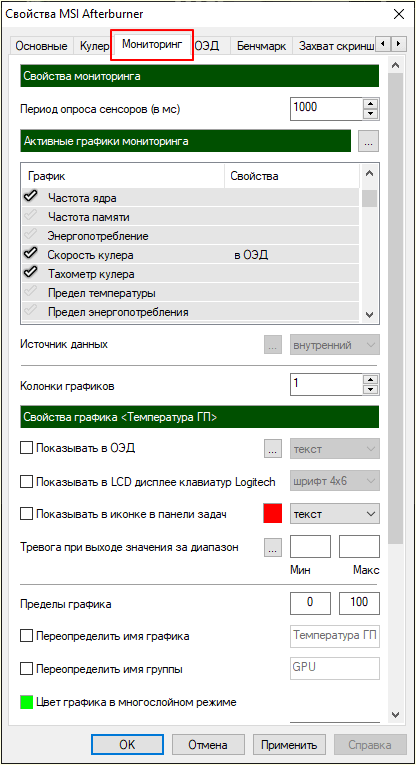Click the График column header
This screenshot has height=765, width=416.
point(123,176)
